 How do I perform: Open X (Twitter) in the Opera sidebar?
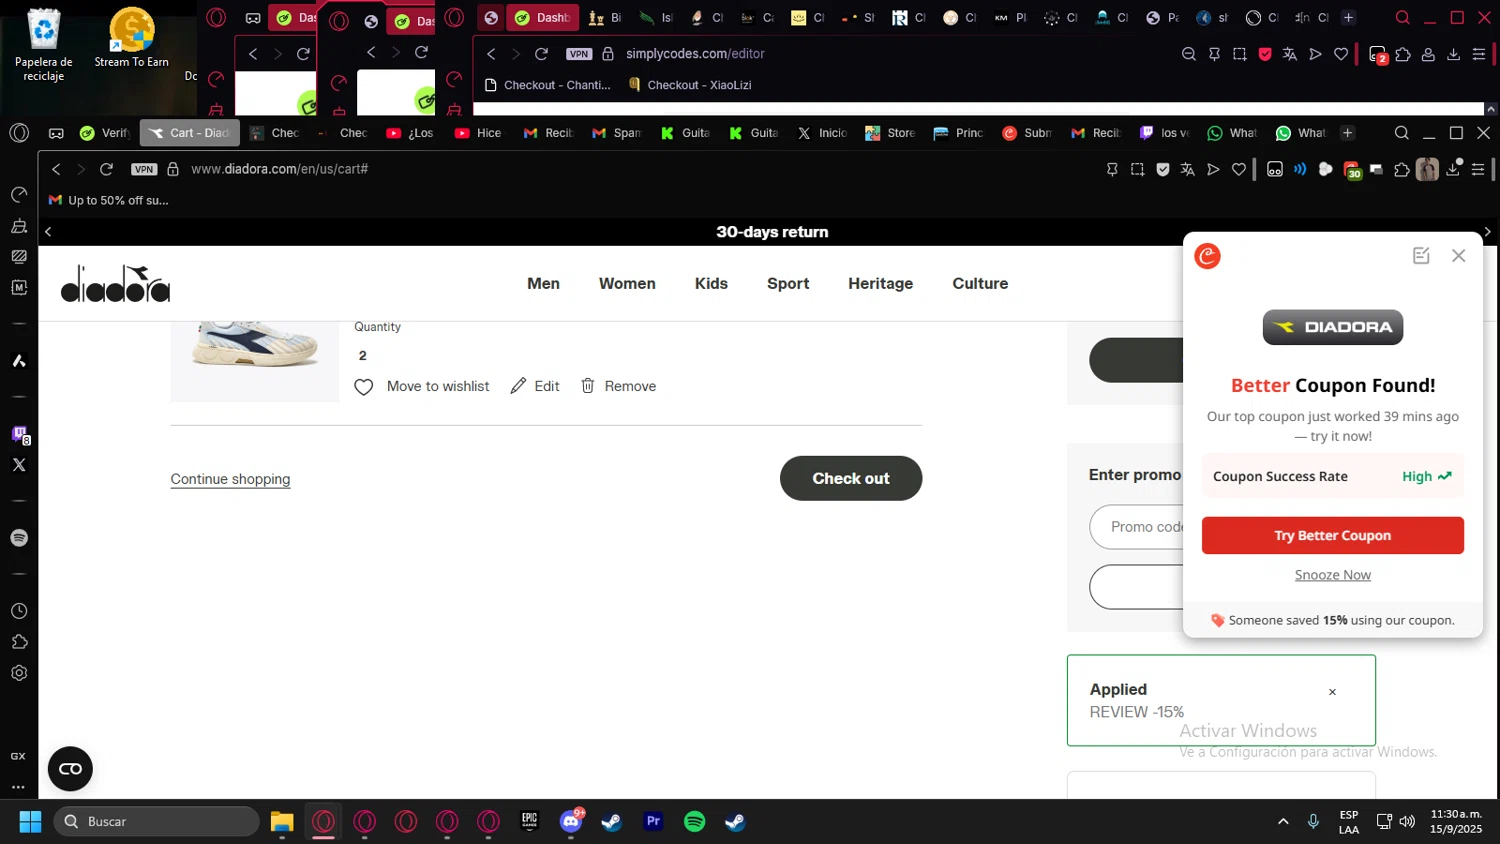[x=19, y=465]
